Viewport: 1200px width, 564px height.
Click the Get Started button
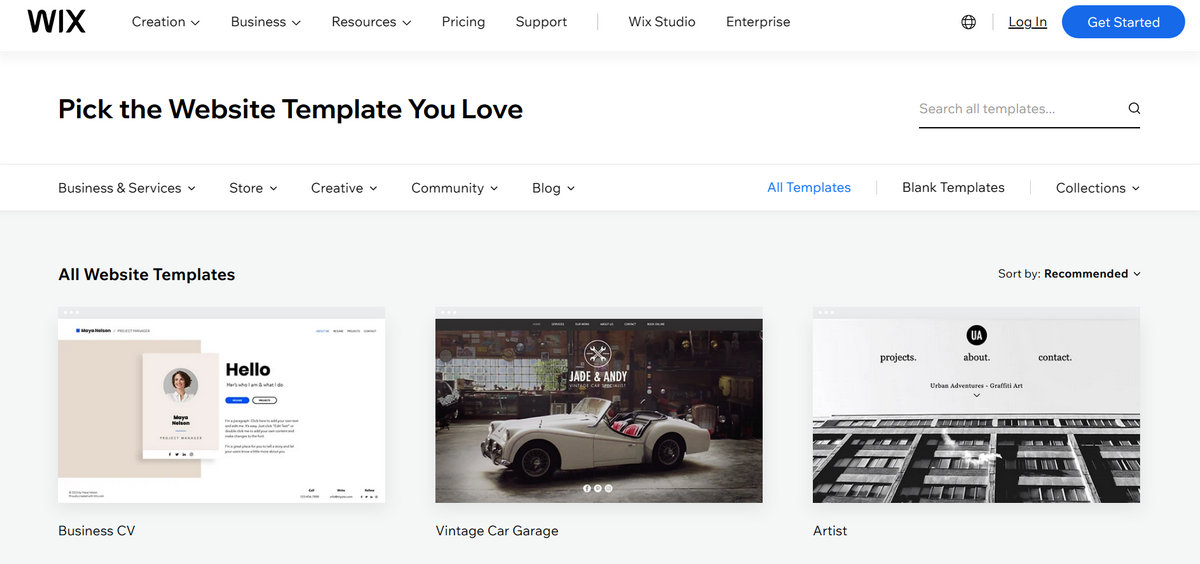click(x=1123, y=22)
